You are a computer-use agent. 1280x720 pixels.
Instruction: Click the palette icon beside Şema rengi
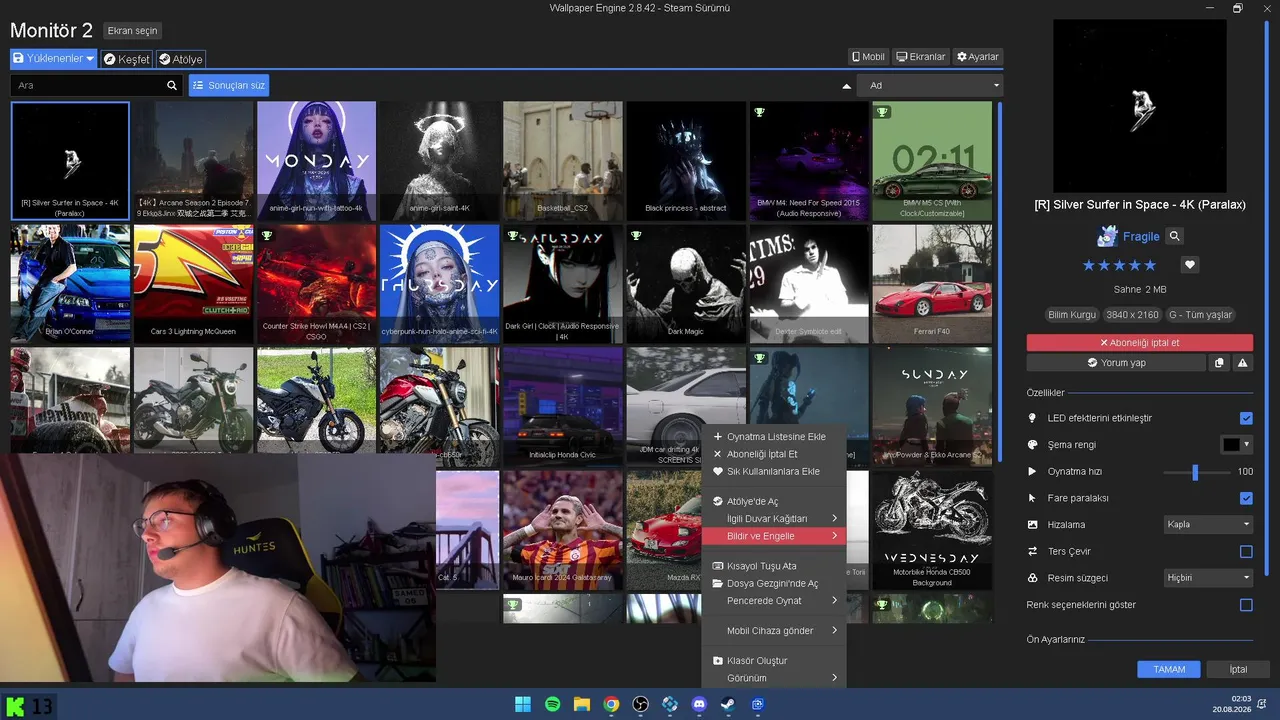(1033, 444)
